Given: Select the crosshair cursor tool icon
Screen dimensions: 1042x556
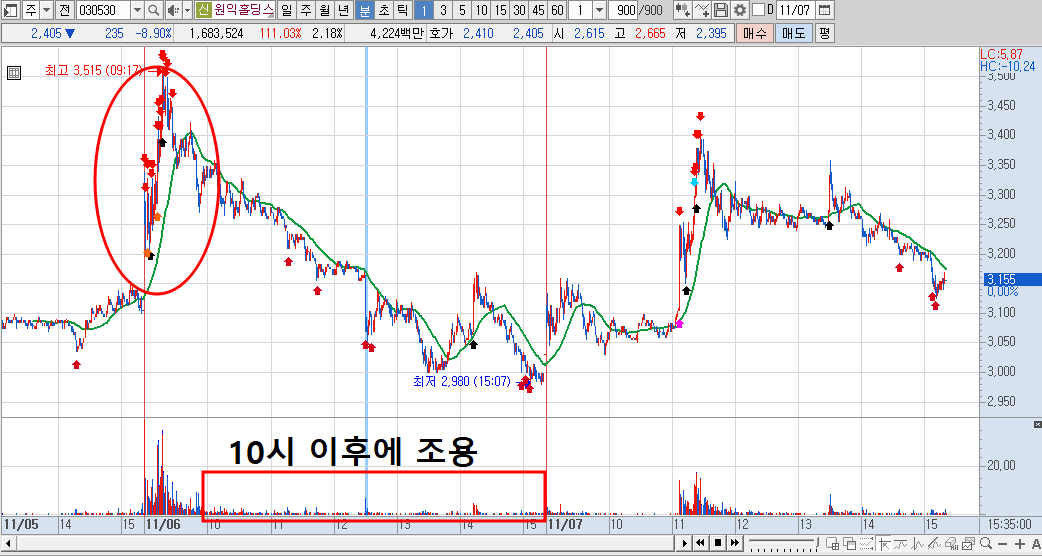Looking at the screenshot, I should [x=885, y=543].
